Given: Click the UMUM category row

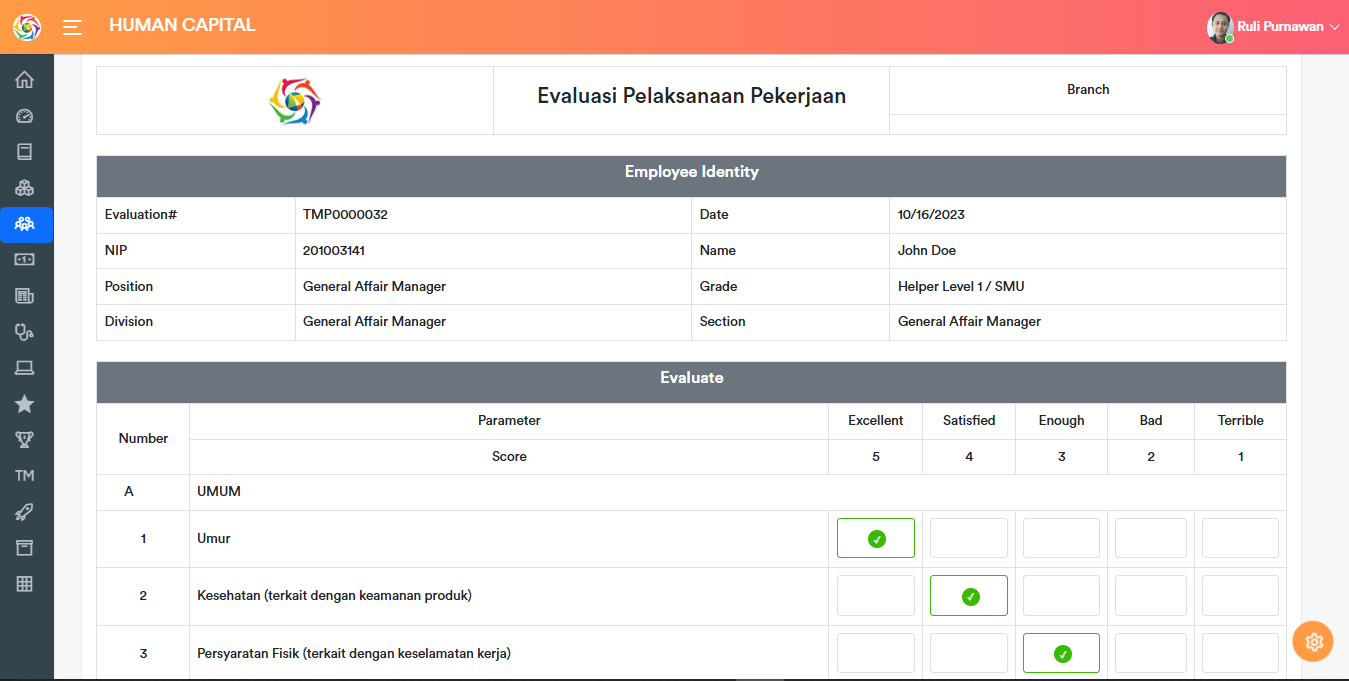Looking at the screenshot, I should pos(691,492).
